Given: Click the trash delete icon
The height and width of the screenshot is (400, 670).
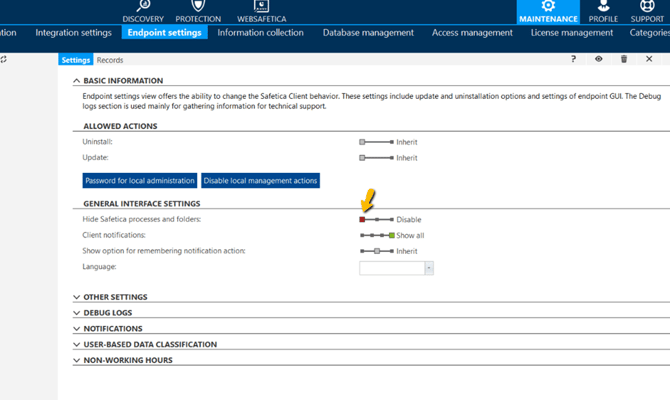Looking at the screenshot, I should pyautogui.click(x=624, y=60).
